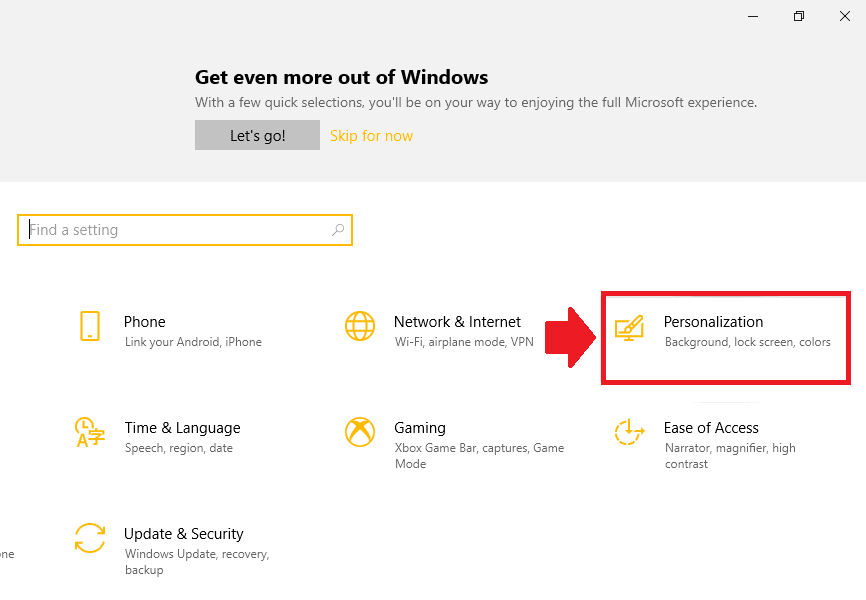Open the Phone settings title

[x=145, y=322]
